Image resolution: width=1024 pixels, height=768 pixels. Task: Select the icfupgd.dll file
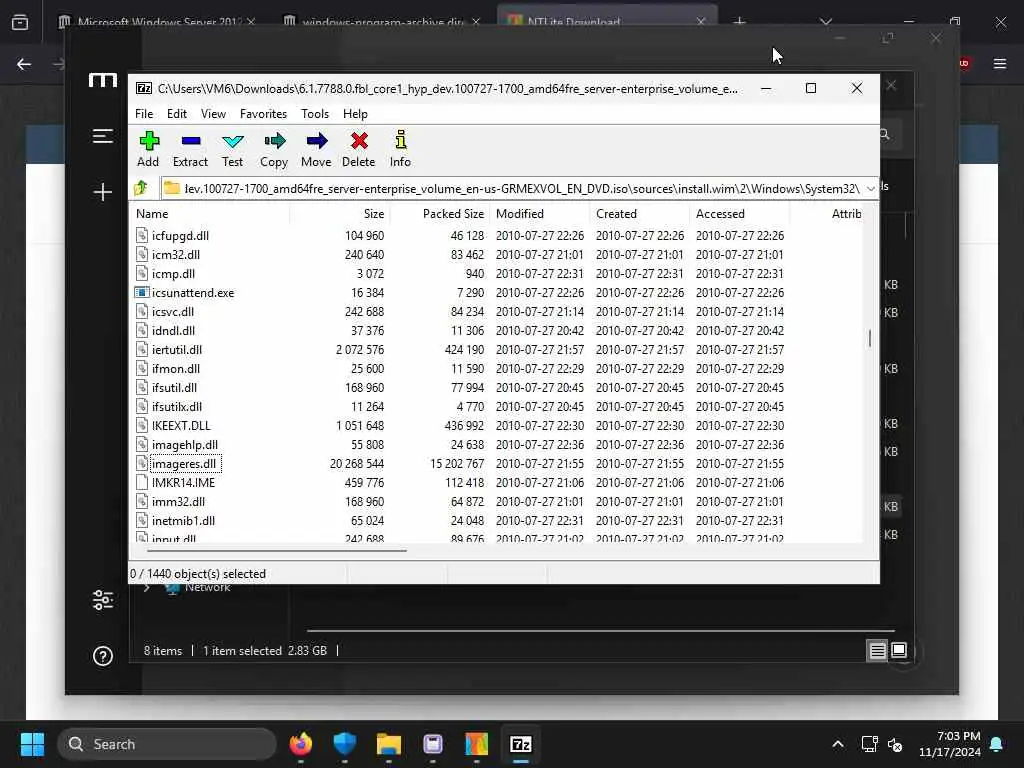pyautogui.click(x=180, y=236)
